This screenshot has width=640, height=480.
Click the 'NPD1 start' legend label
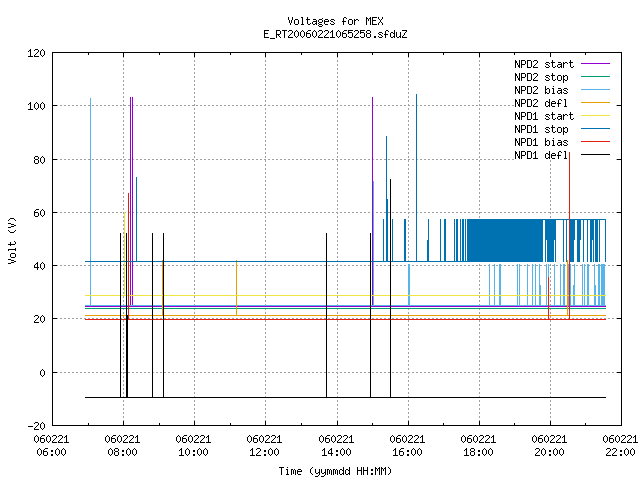[x=544, y=116]
